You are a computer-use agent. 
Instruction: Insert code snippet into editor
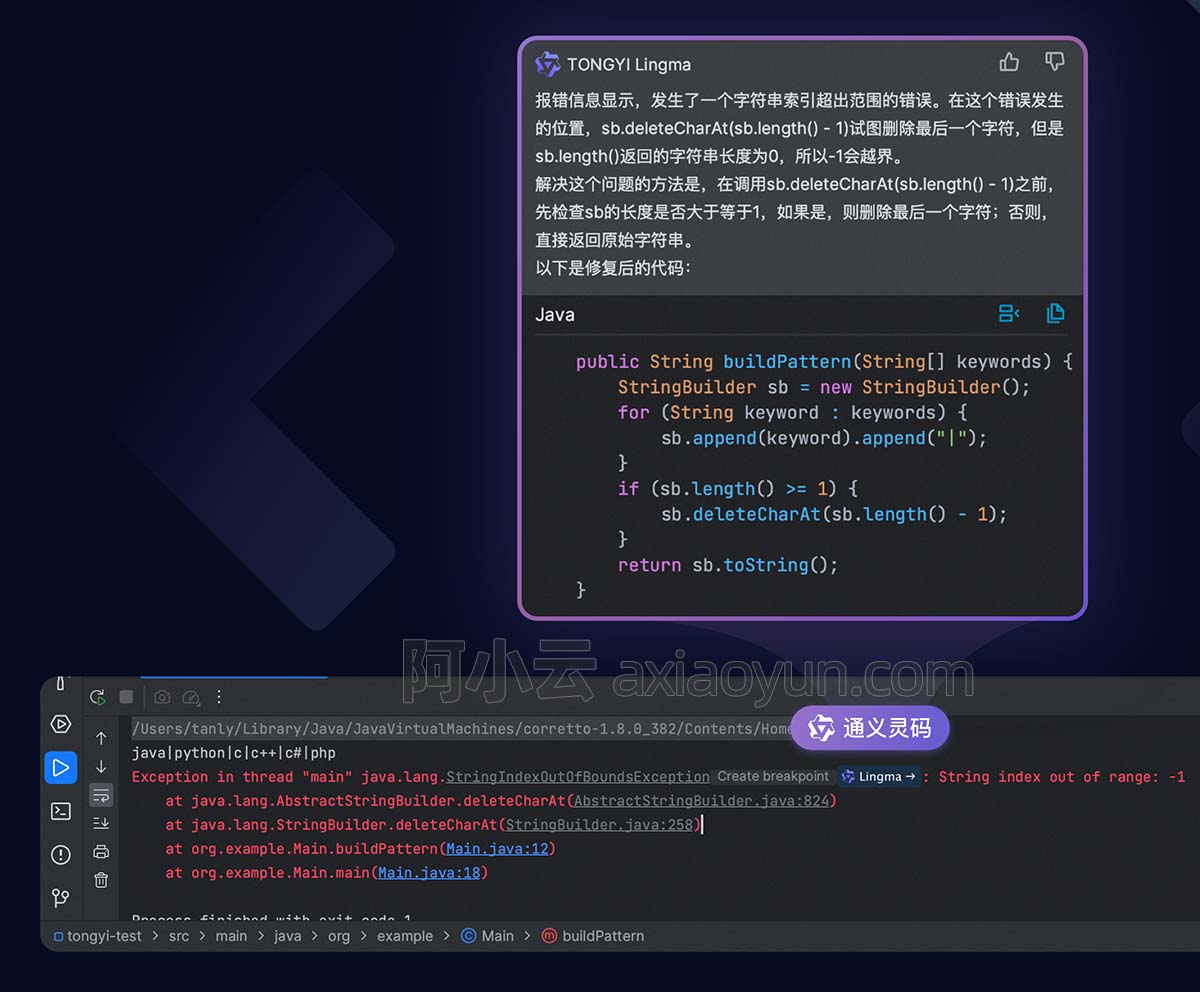click(1009, 314)
